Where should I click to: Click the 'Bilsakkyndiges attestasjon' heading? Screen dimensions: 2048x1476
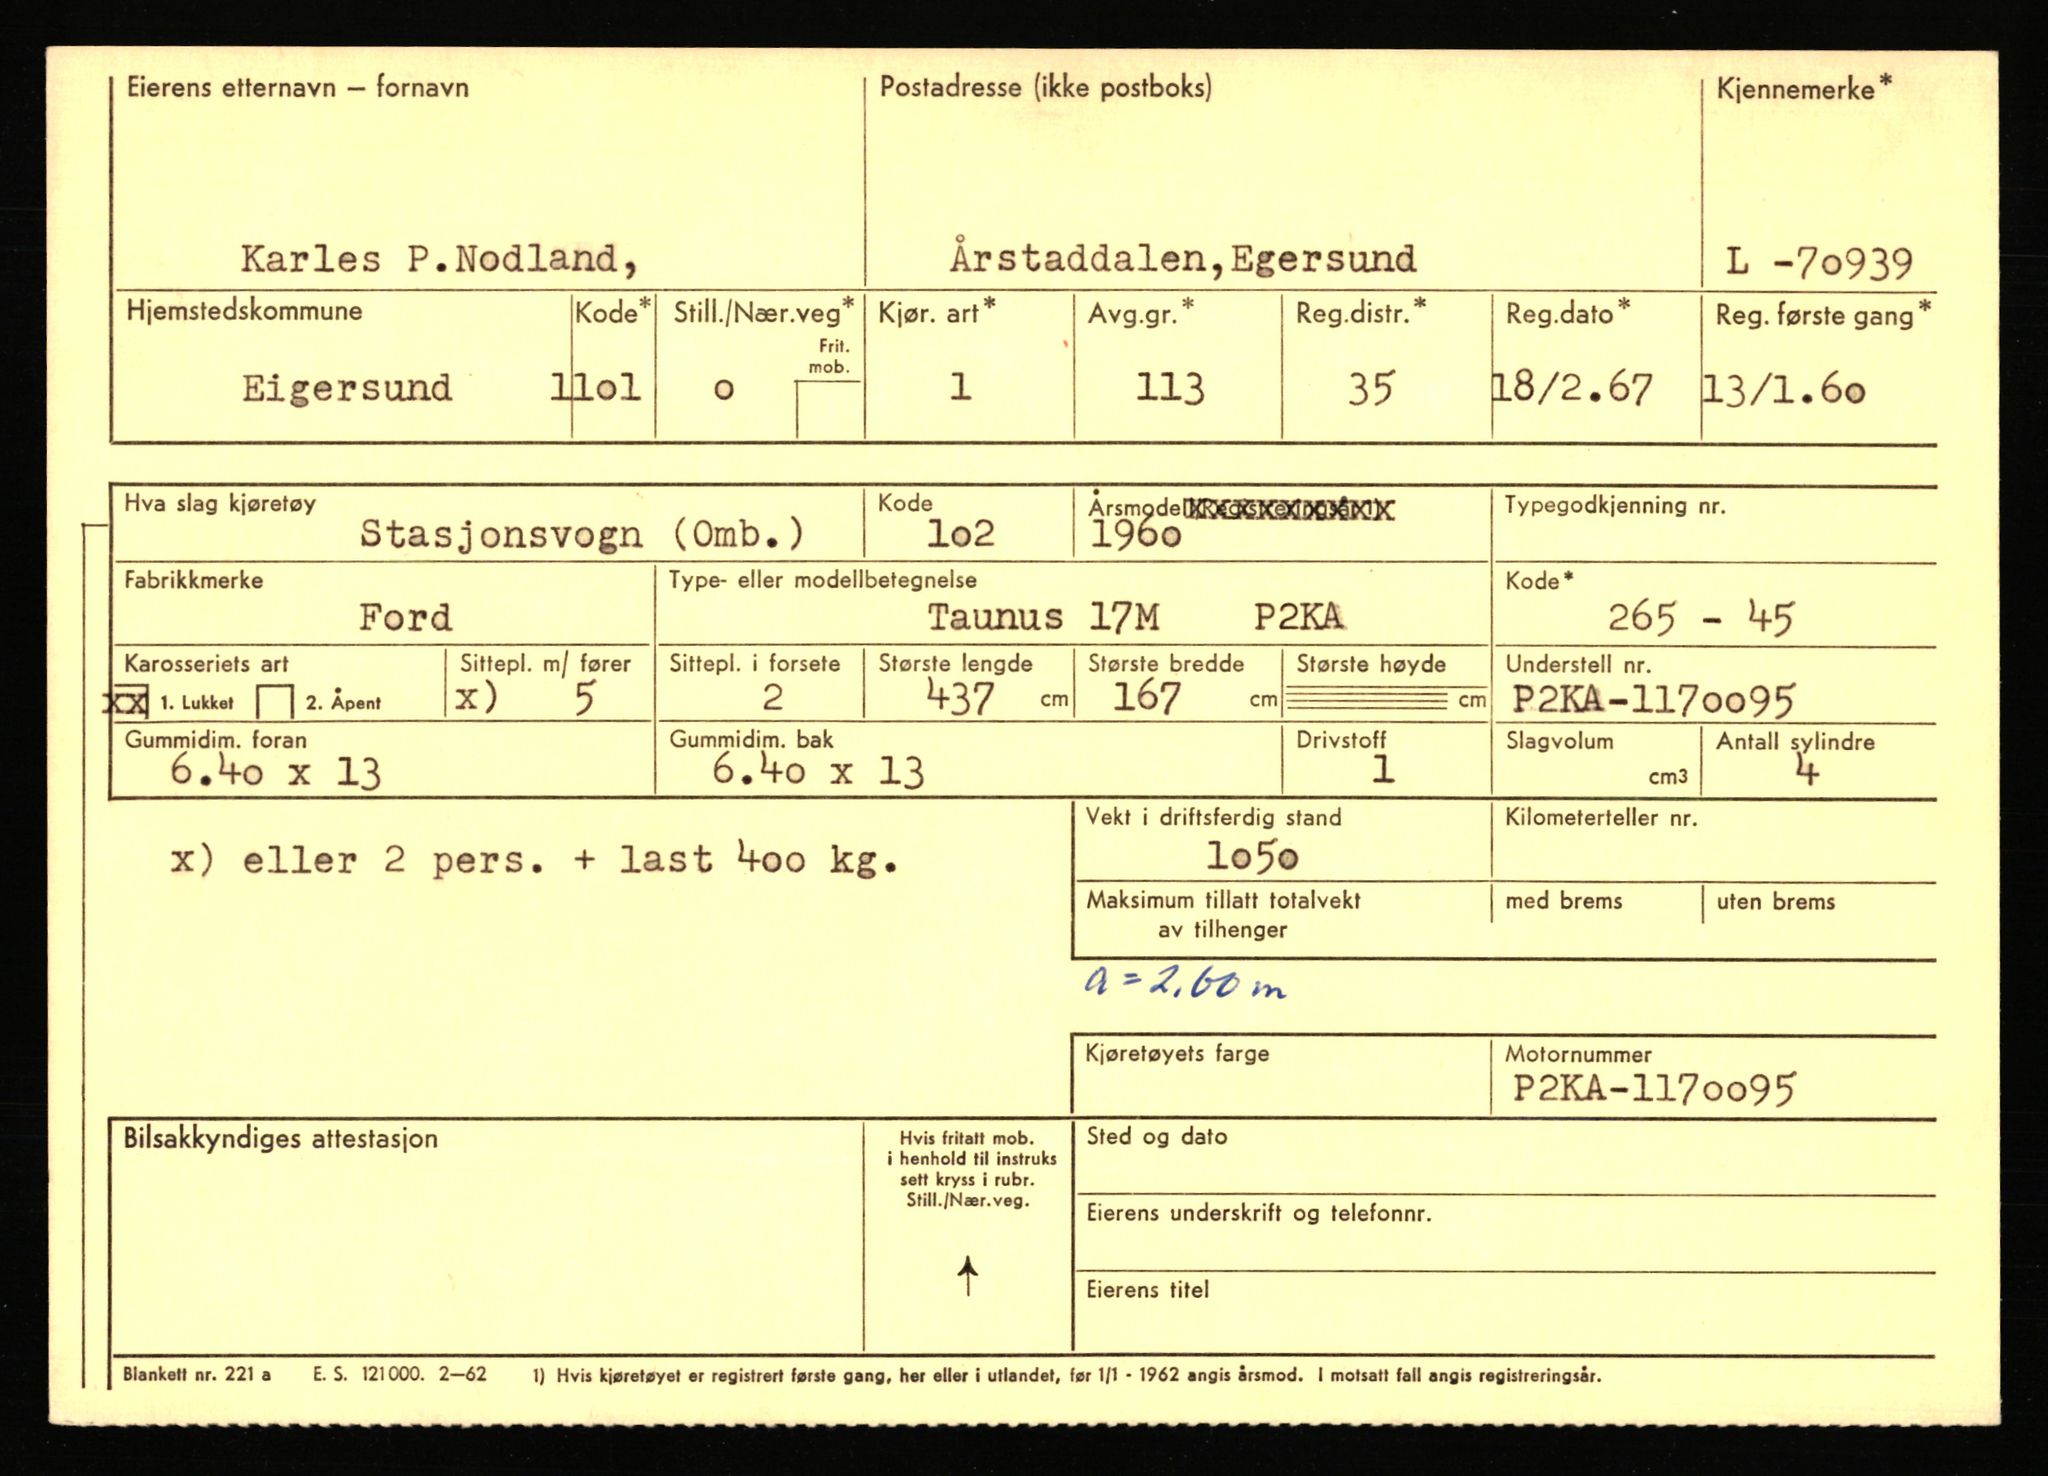click(x=280, y=1139)
